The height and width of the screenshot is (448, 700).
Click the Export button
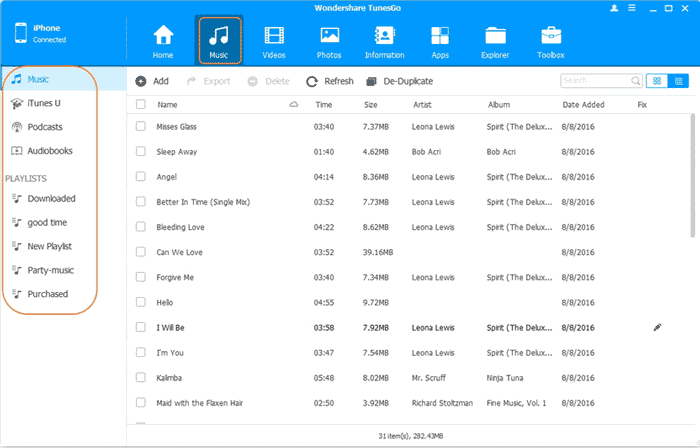click(x=208, y=81)
